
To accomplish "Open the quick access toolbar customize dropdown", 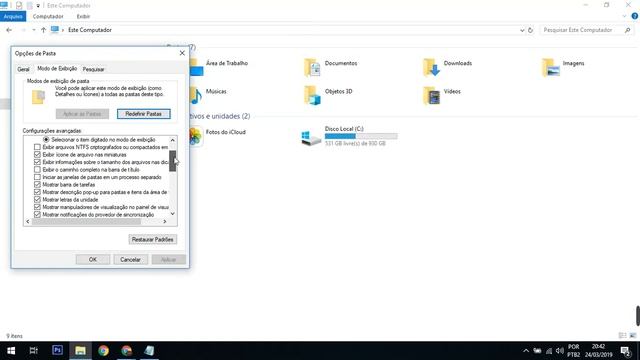I will tap(38, 6).
